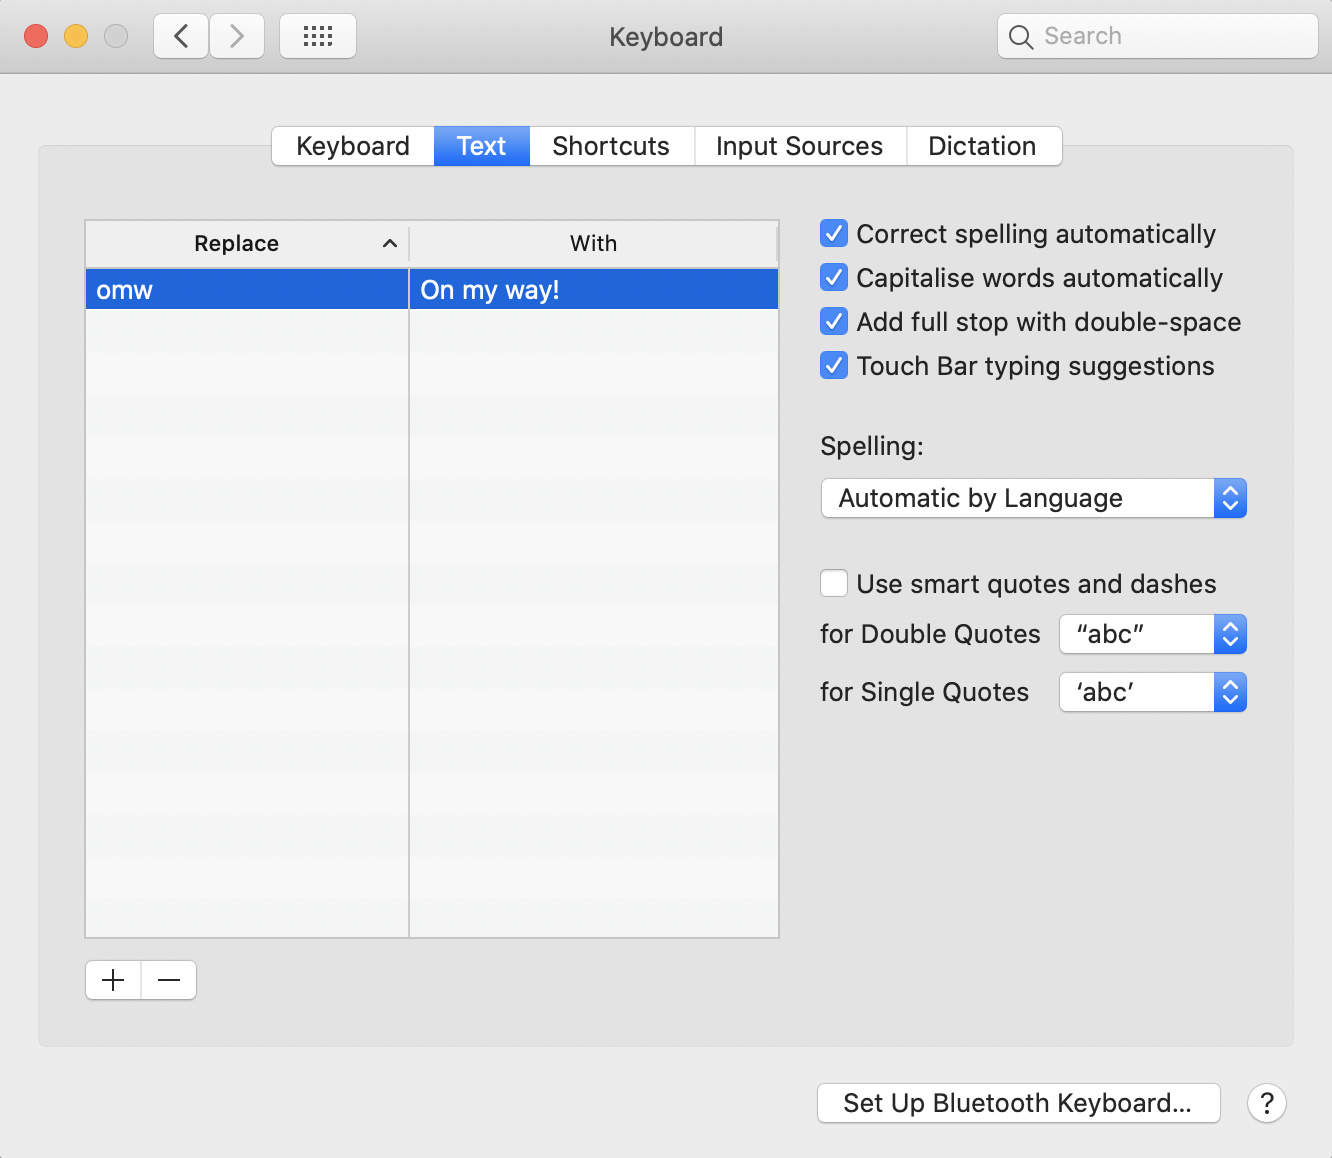The height and width of the screenshot is (1158, 1332).
Task: Select the omw replacement row
Action: [246, 290]
